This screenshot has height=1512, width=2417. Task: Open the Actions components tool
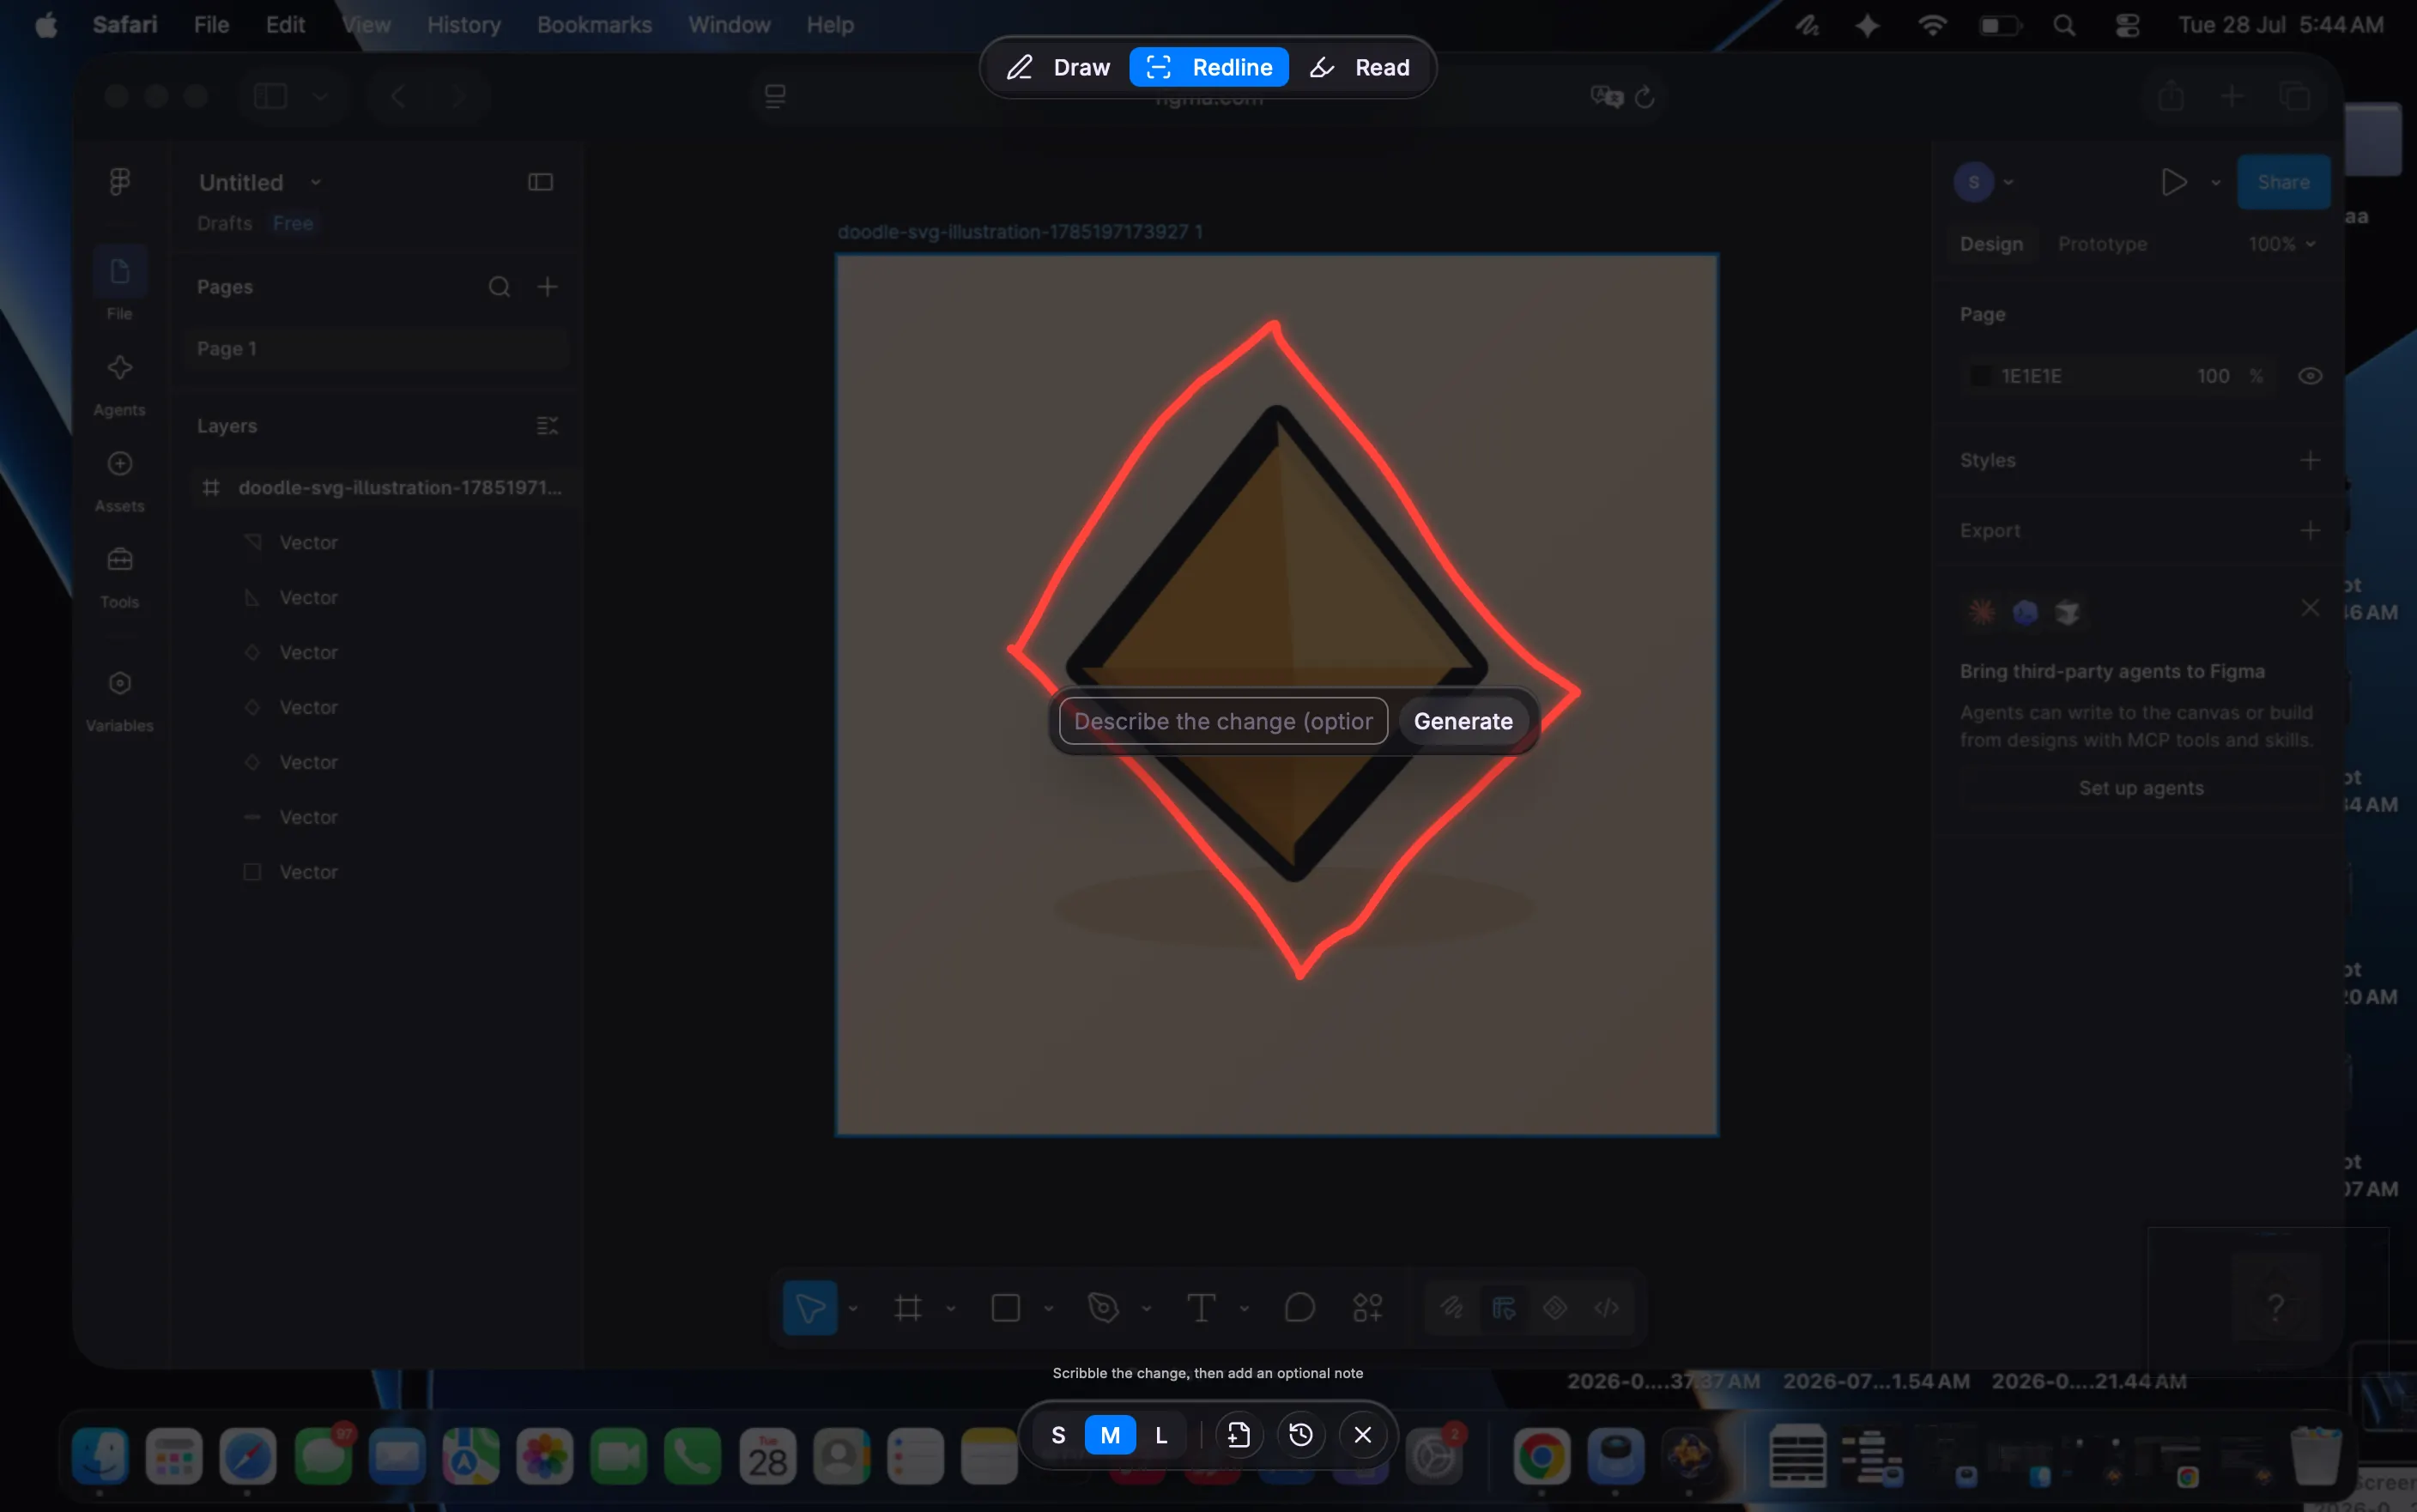click(1367, 1307)
